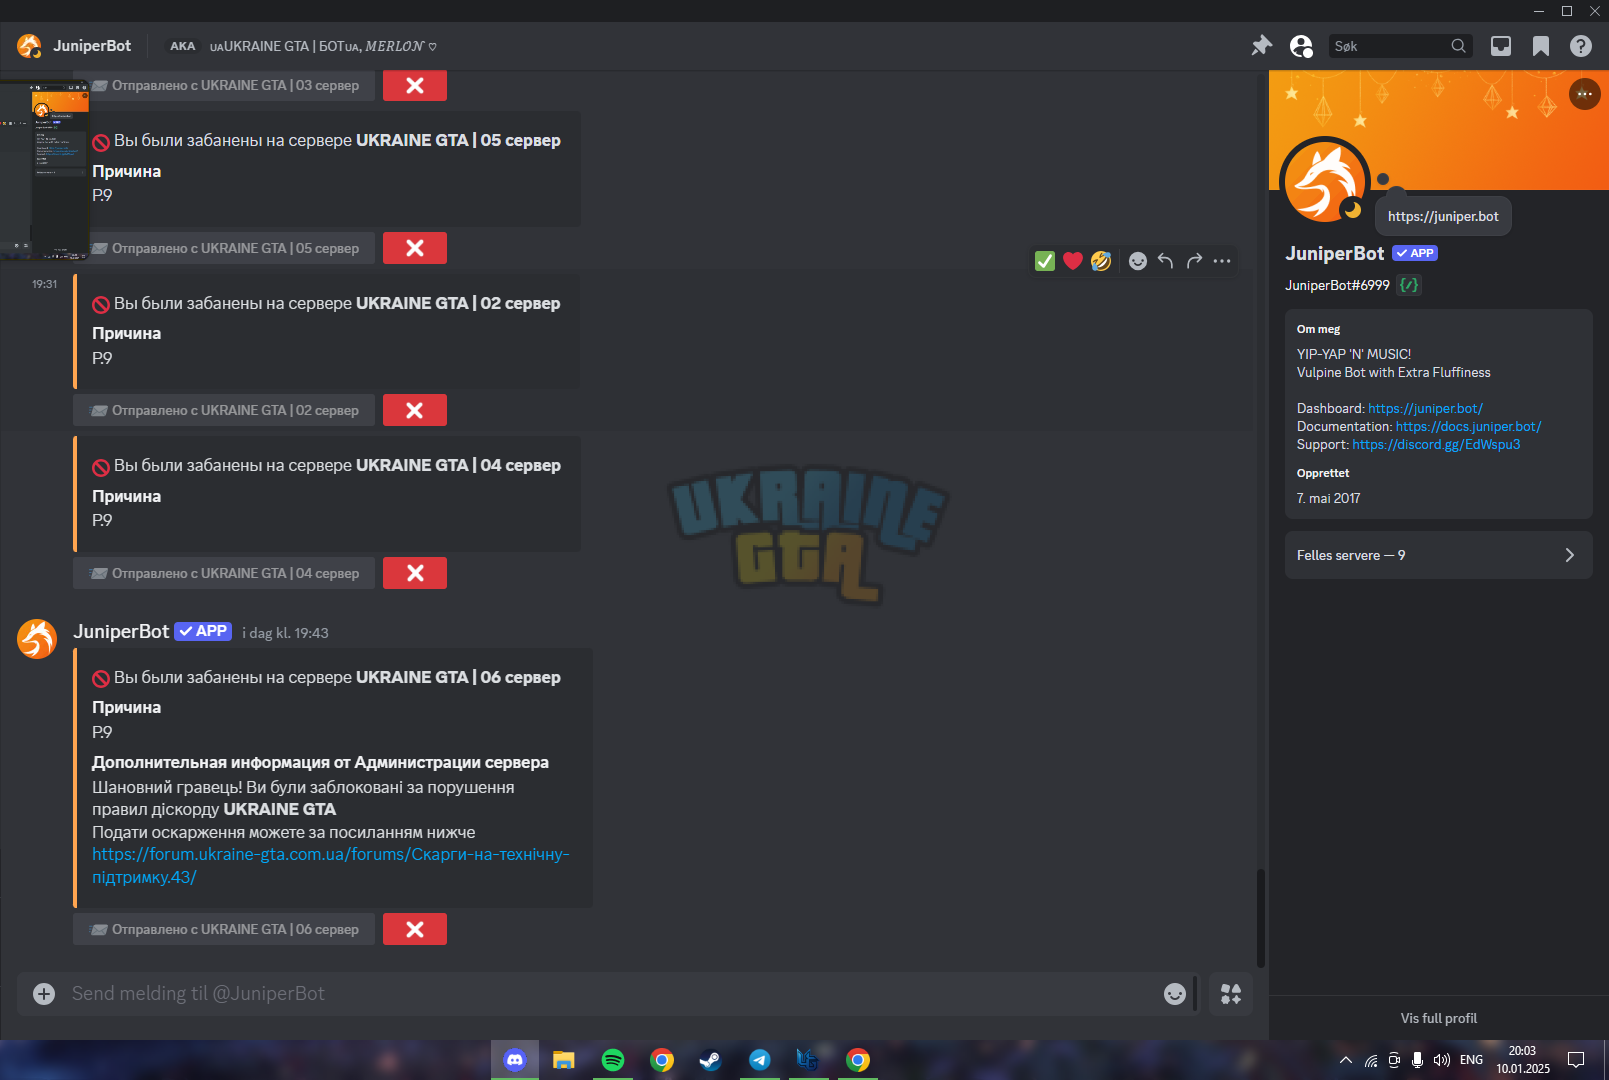Open File Explorer from the taskbar
The image size is (1609, 1080).
pyautogui.click(x=564, y=1060)
